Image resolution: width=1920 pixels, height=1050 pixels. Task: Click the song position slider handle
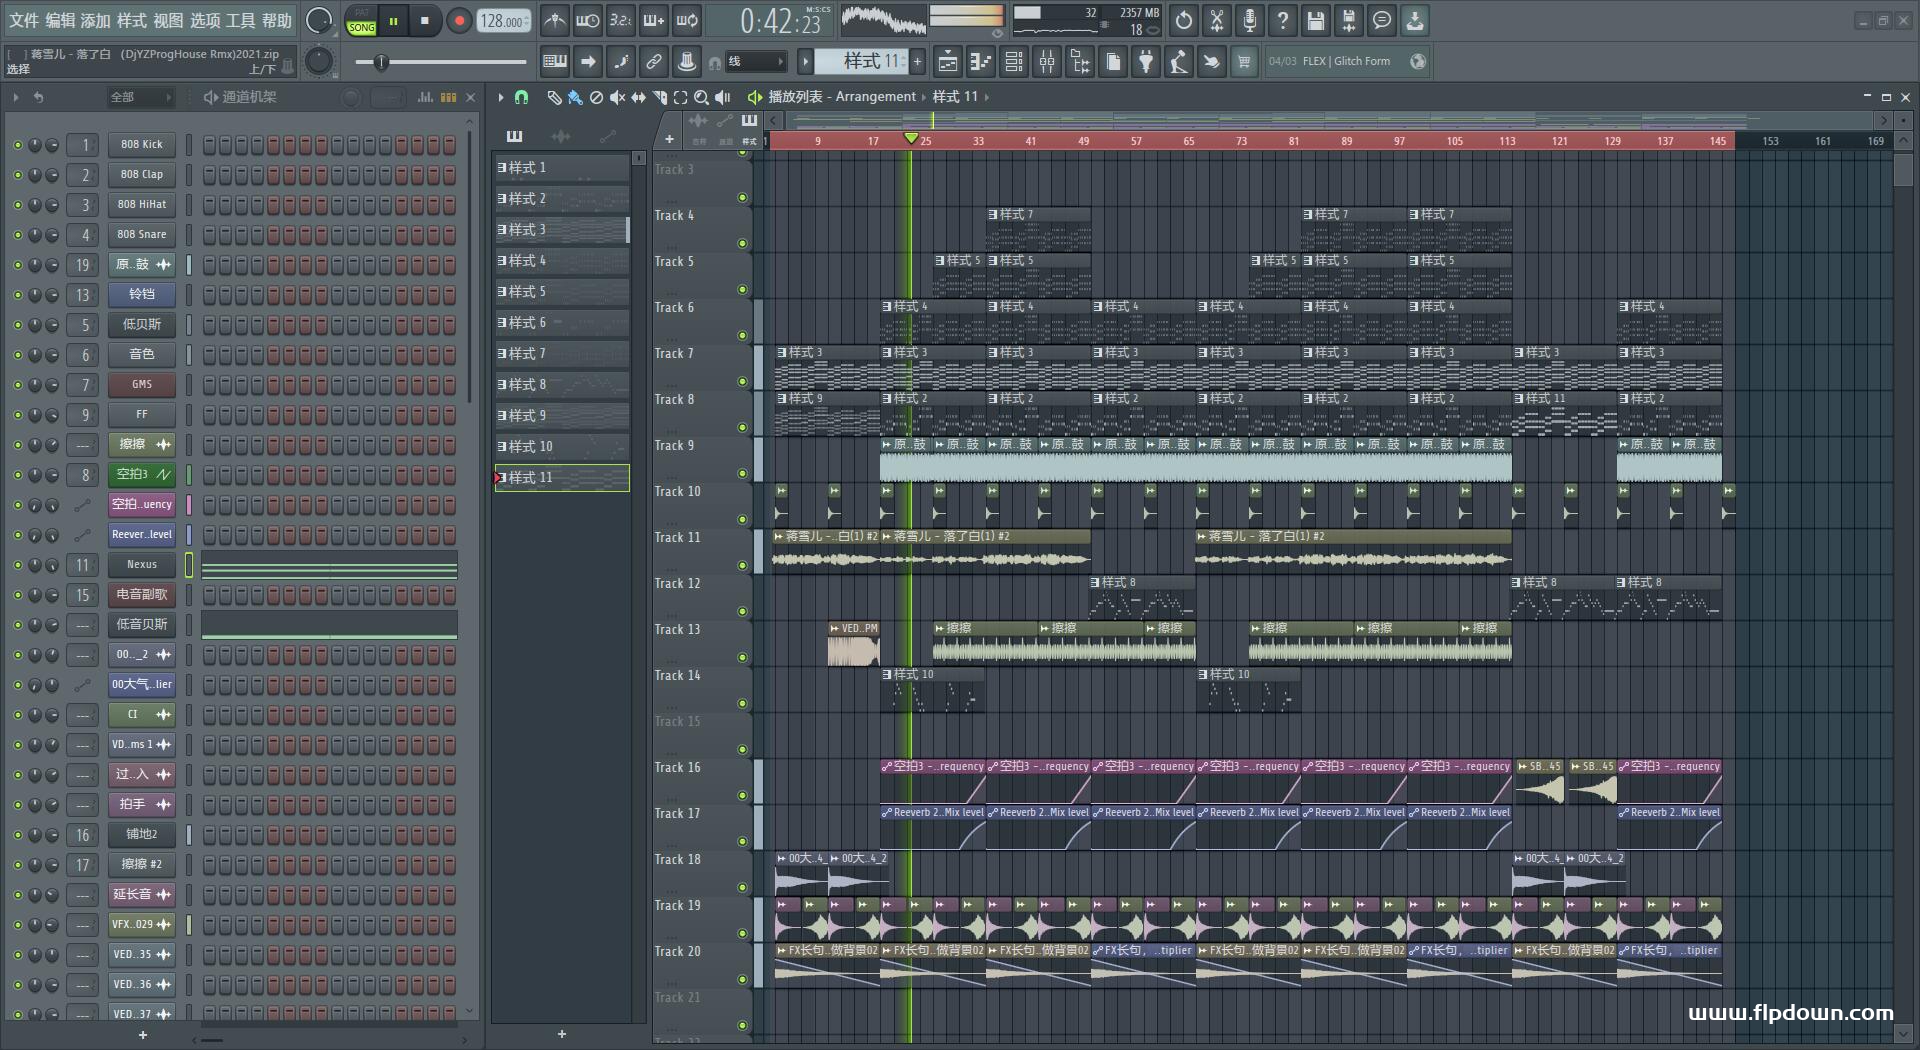381,63
